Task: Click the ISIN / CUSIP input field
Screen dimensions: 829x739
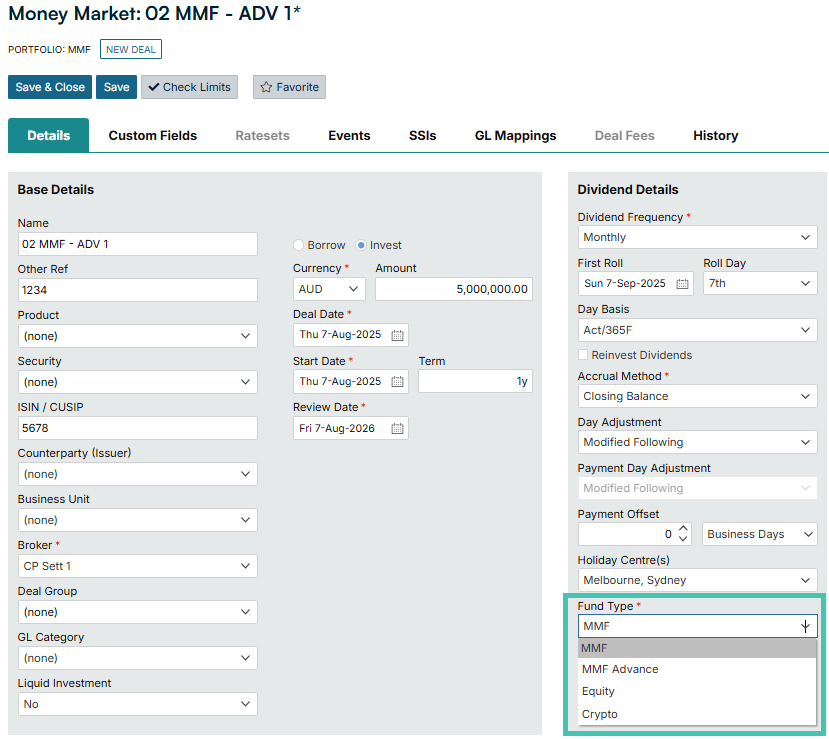Action: click(x=137, y=428)
